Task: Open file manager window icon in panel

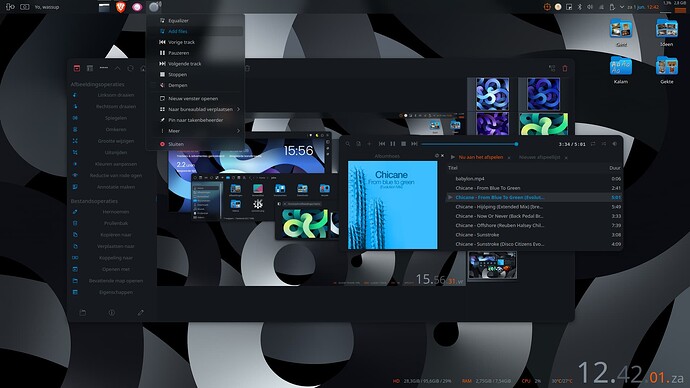Action: coord(104,7)
